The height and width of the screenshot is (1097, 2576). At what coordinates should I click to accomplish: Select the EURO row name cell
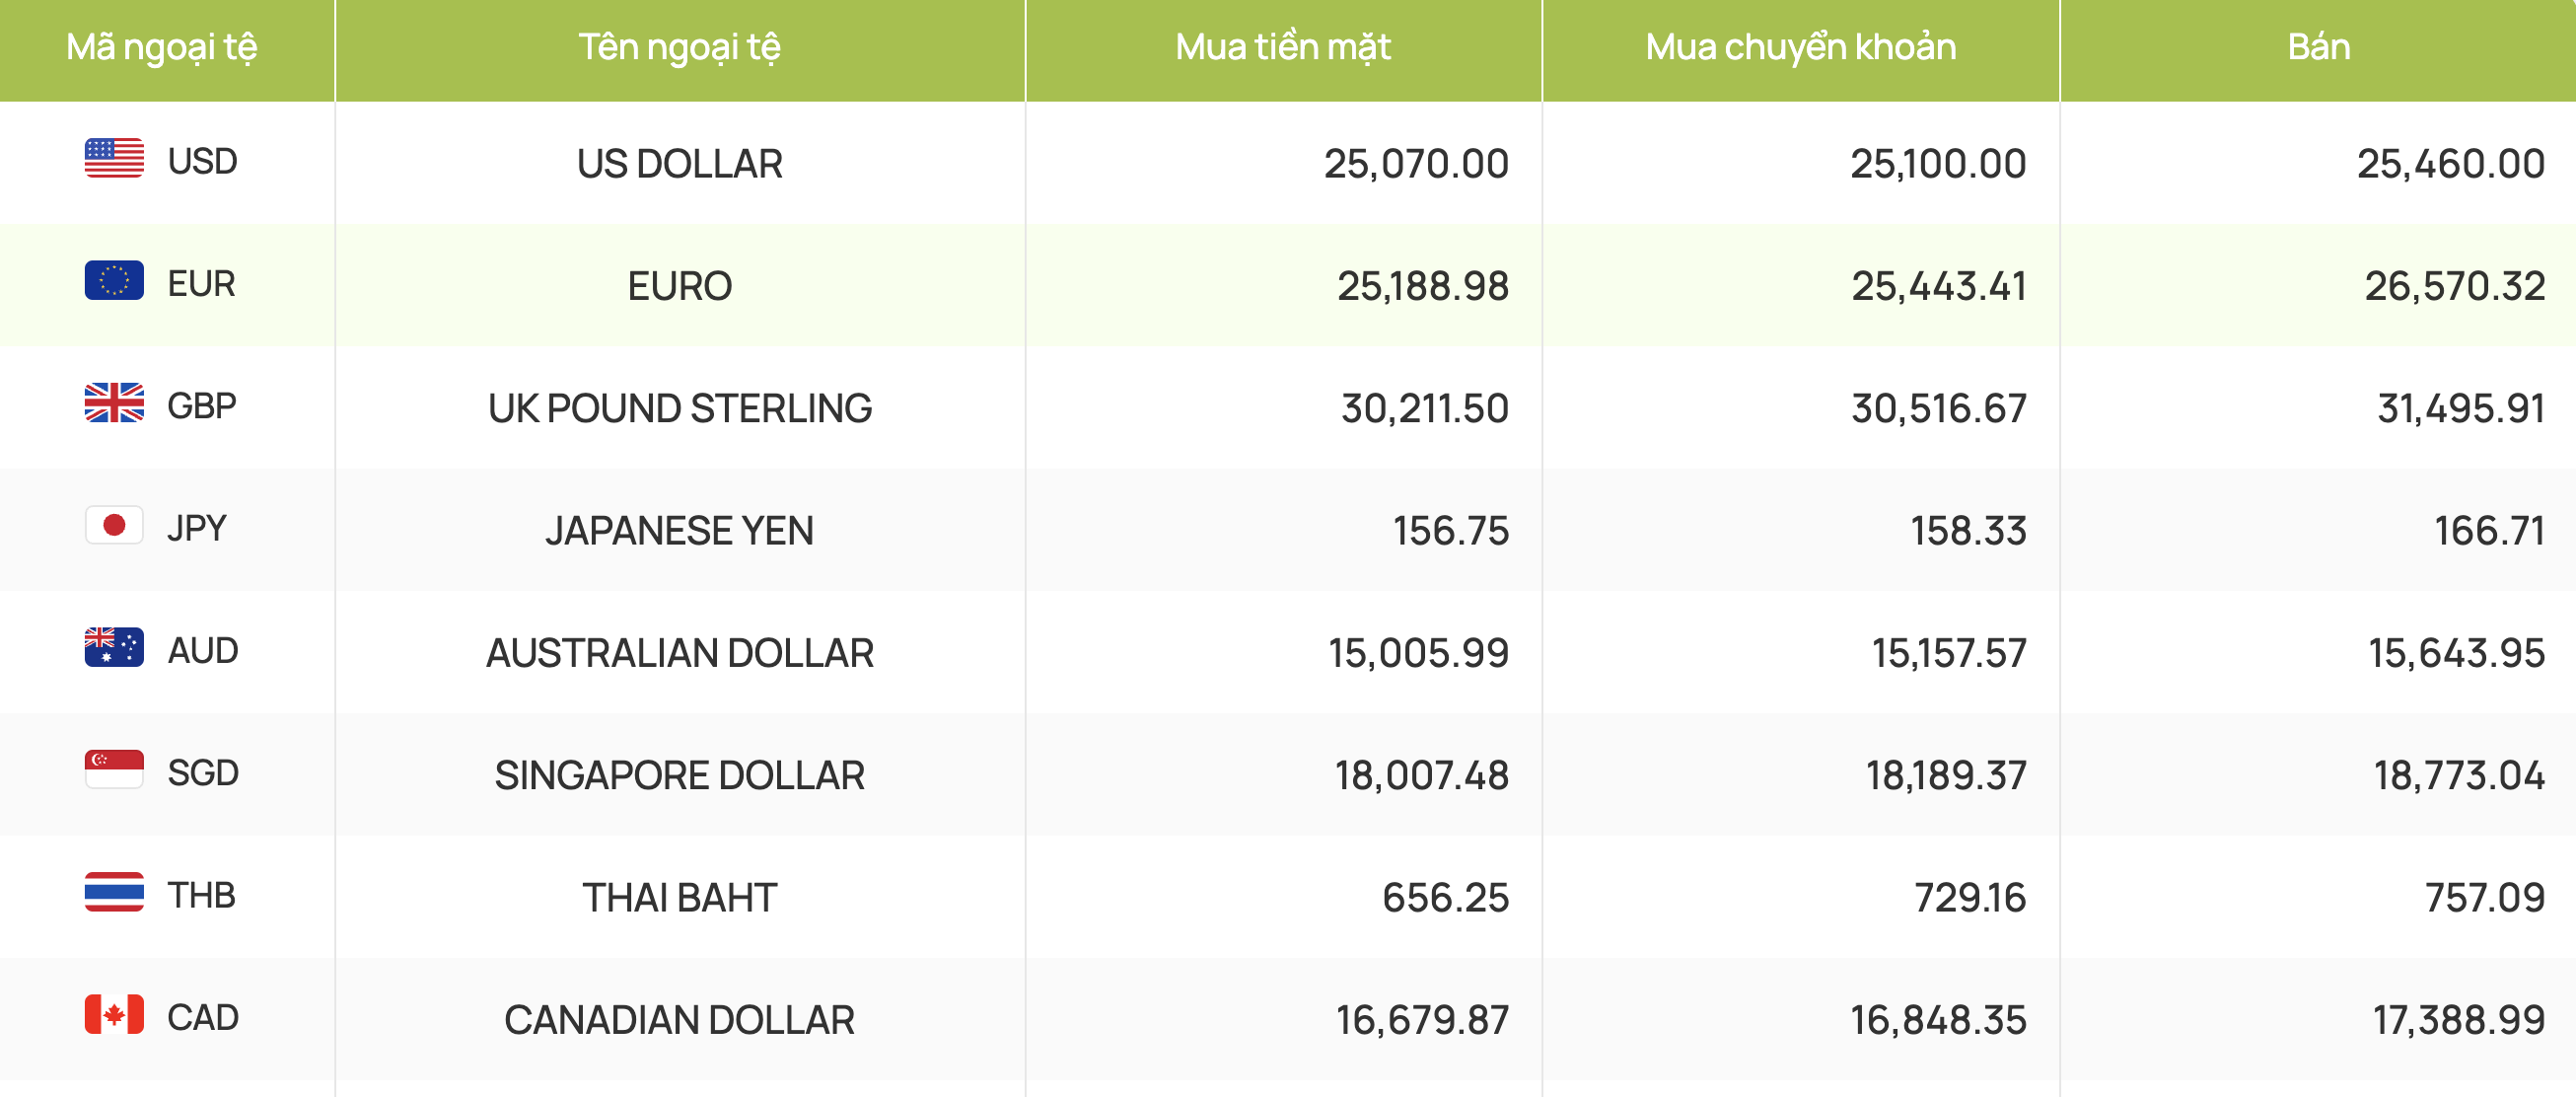(x=680, y=286)
